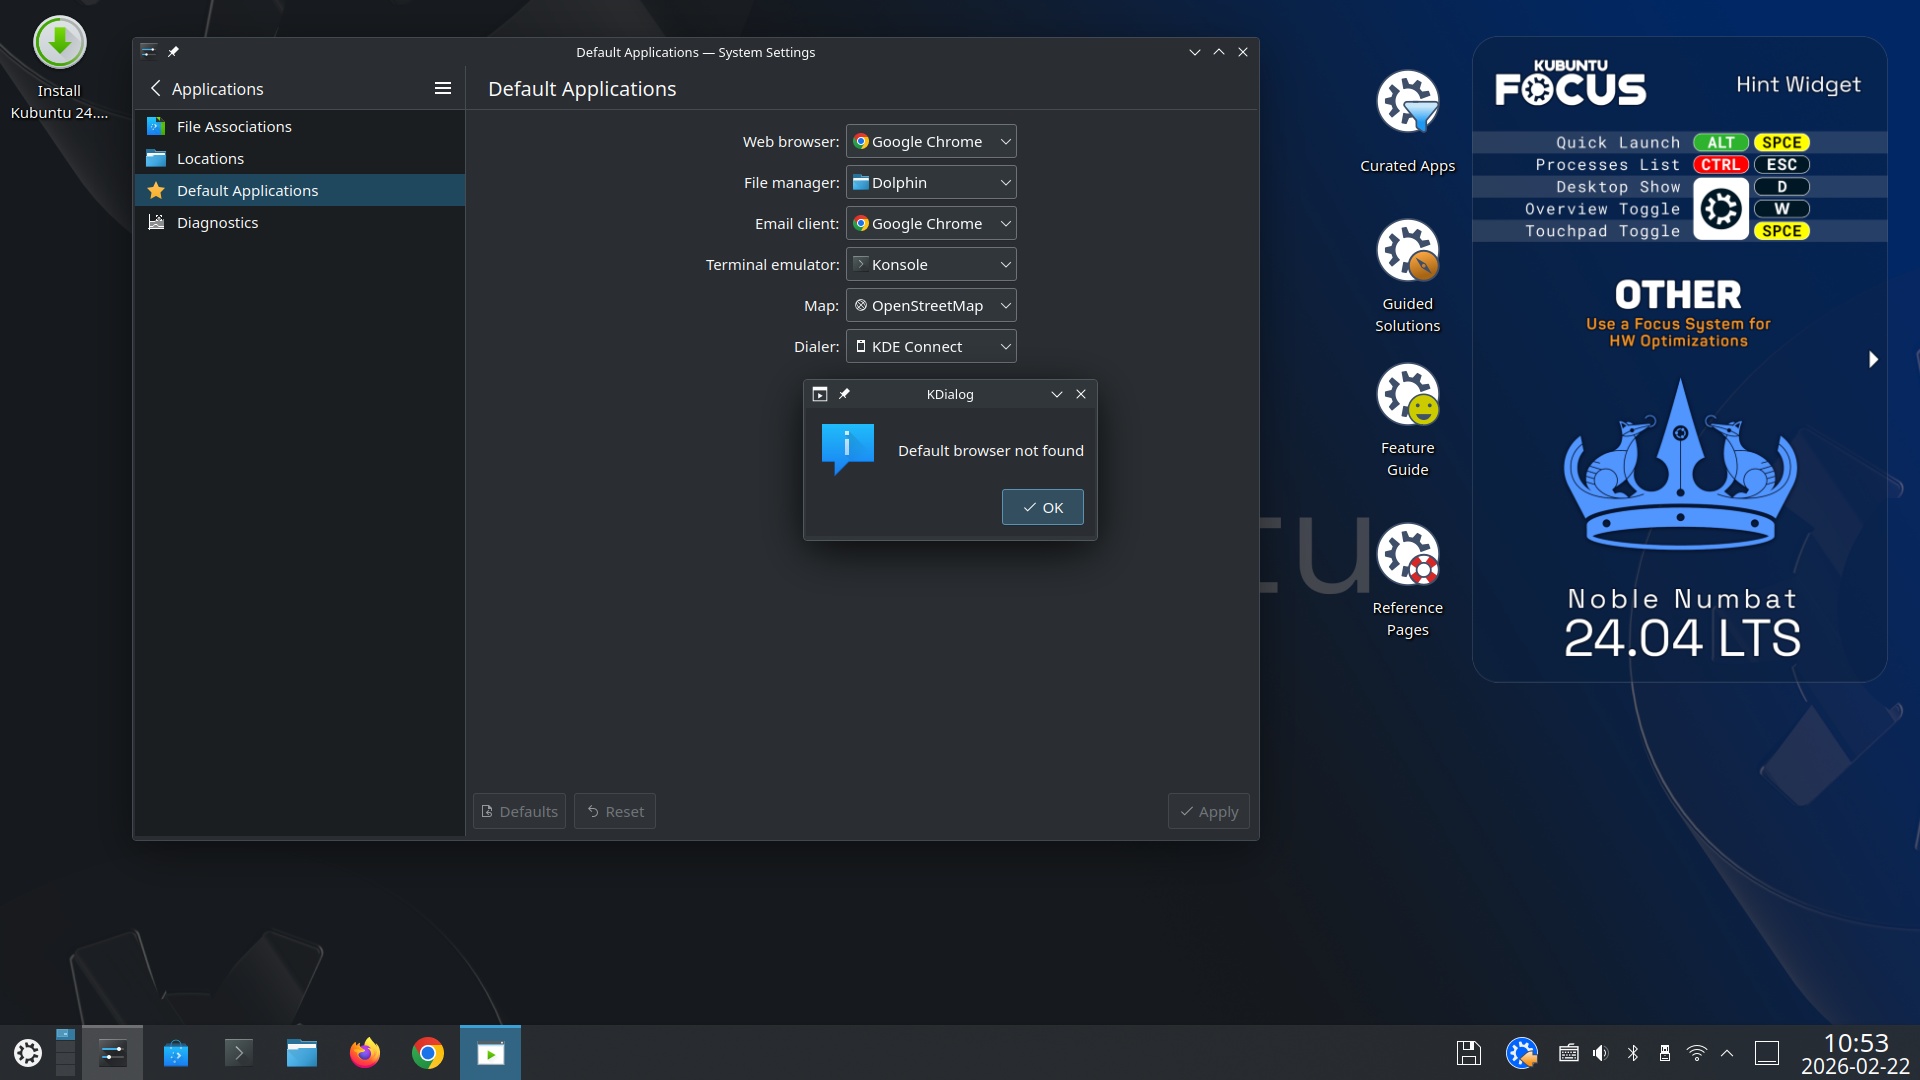Open the volume tray icon

pyautogui.click(x=1601, y=1053)
